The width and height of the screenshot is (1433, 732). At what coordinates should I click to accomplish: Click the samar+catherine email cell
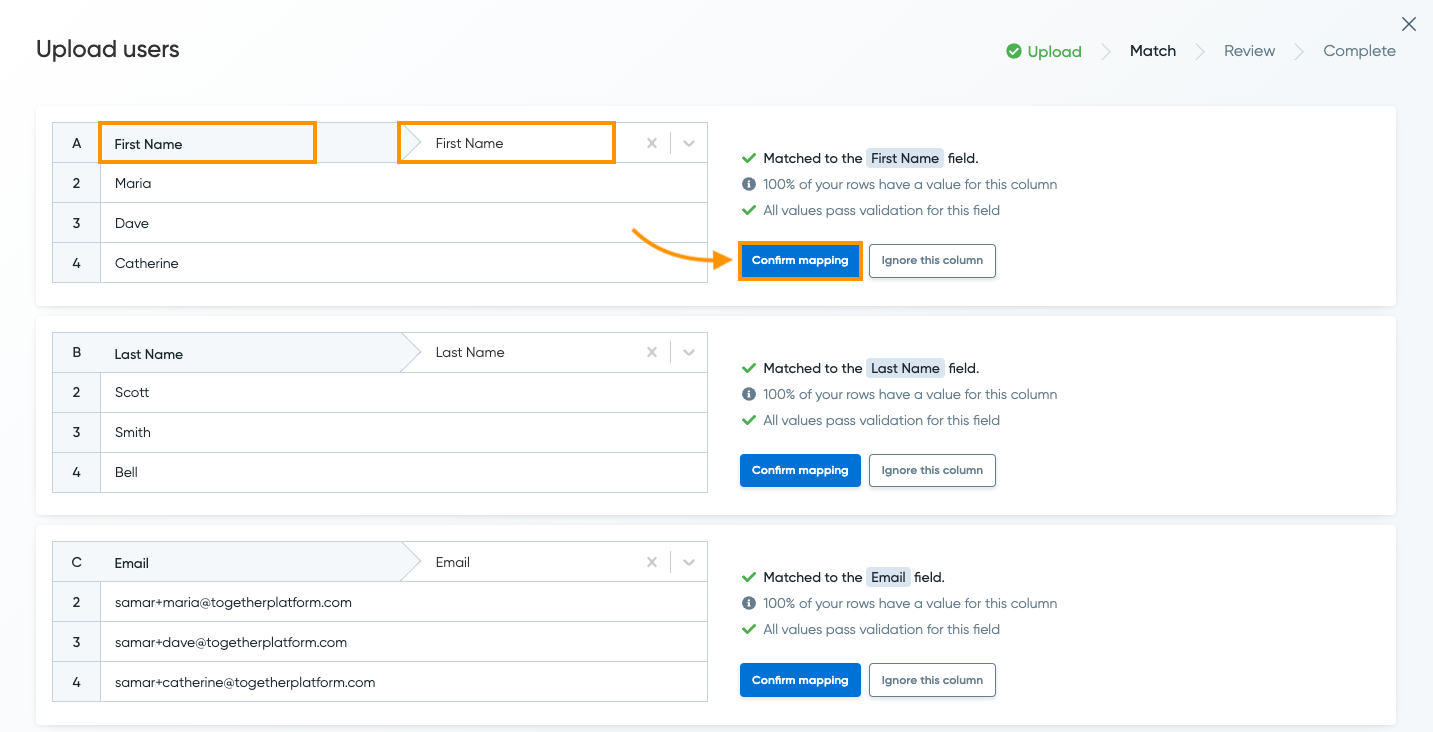coord(404,682)
